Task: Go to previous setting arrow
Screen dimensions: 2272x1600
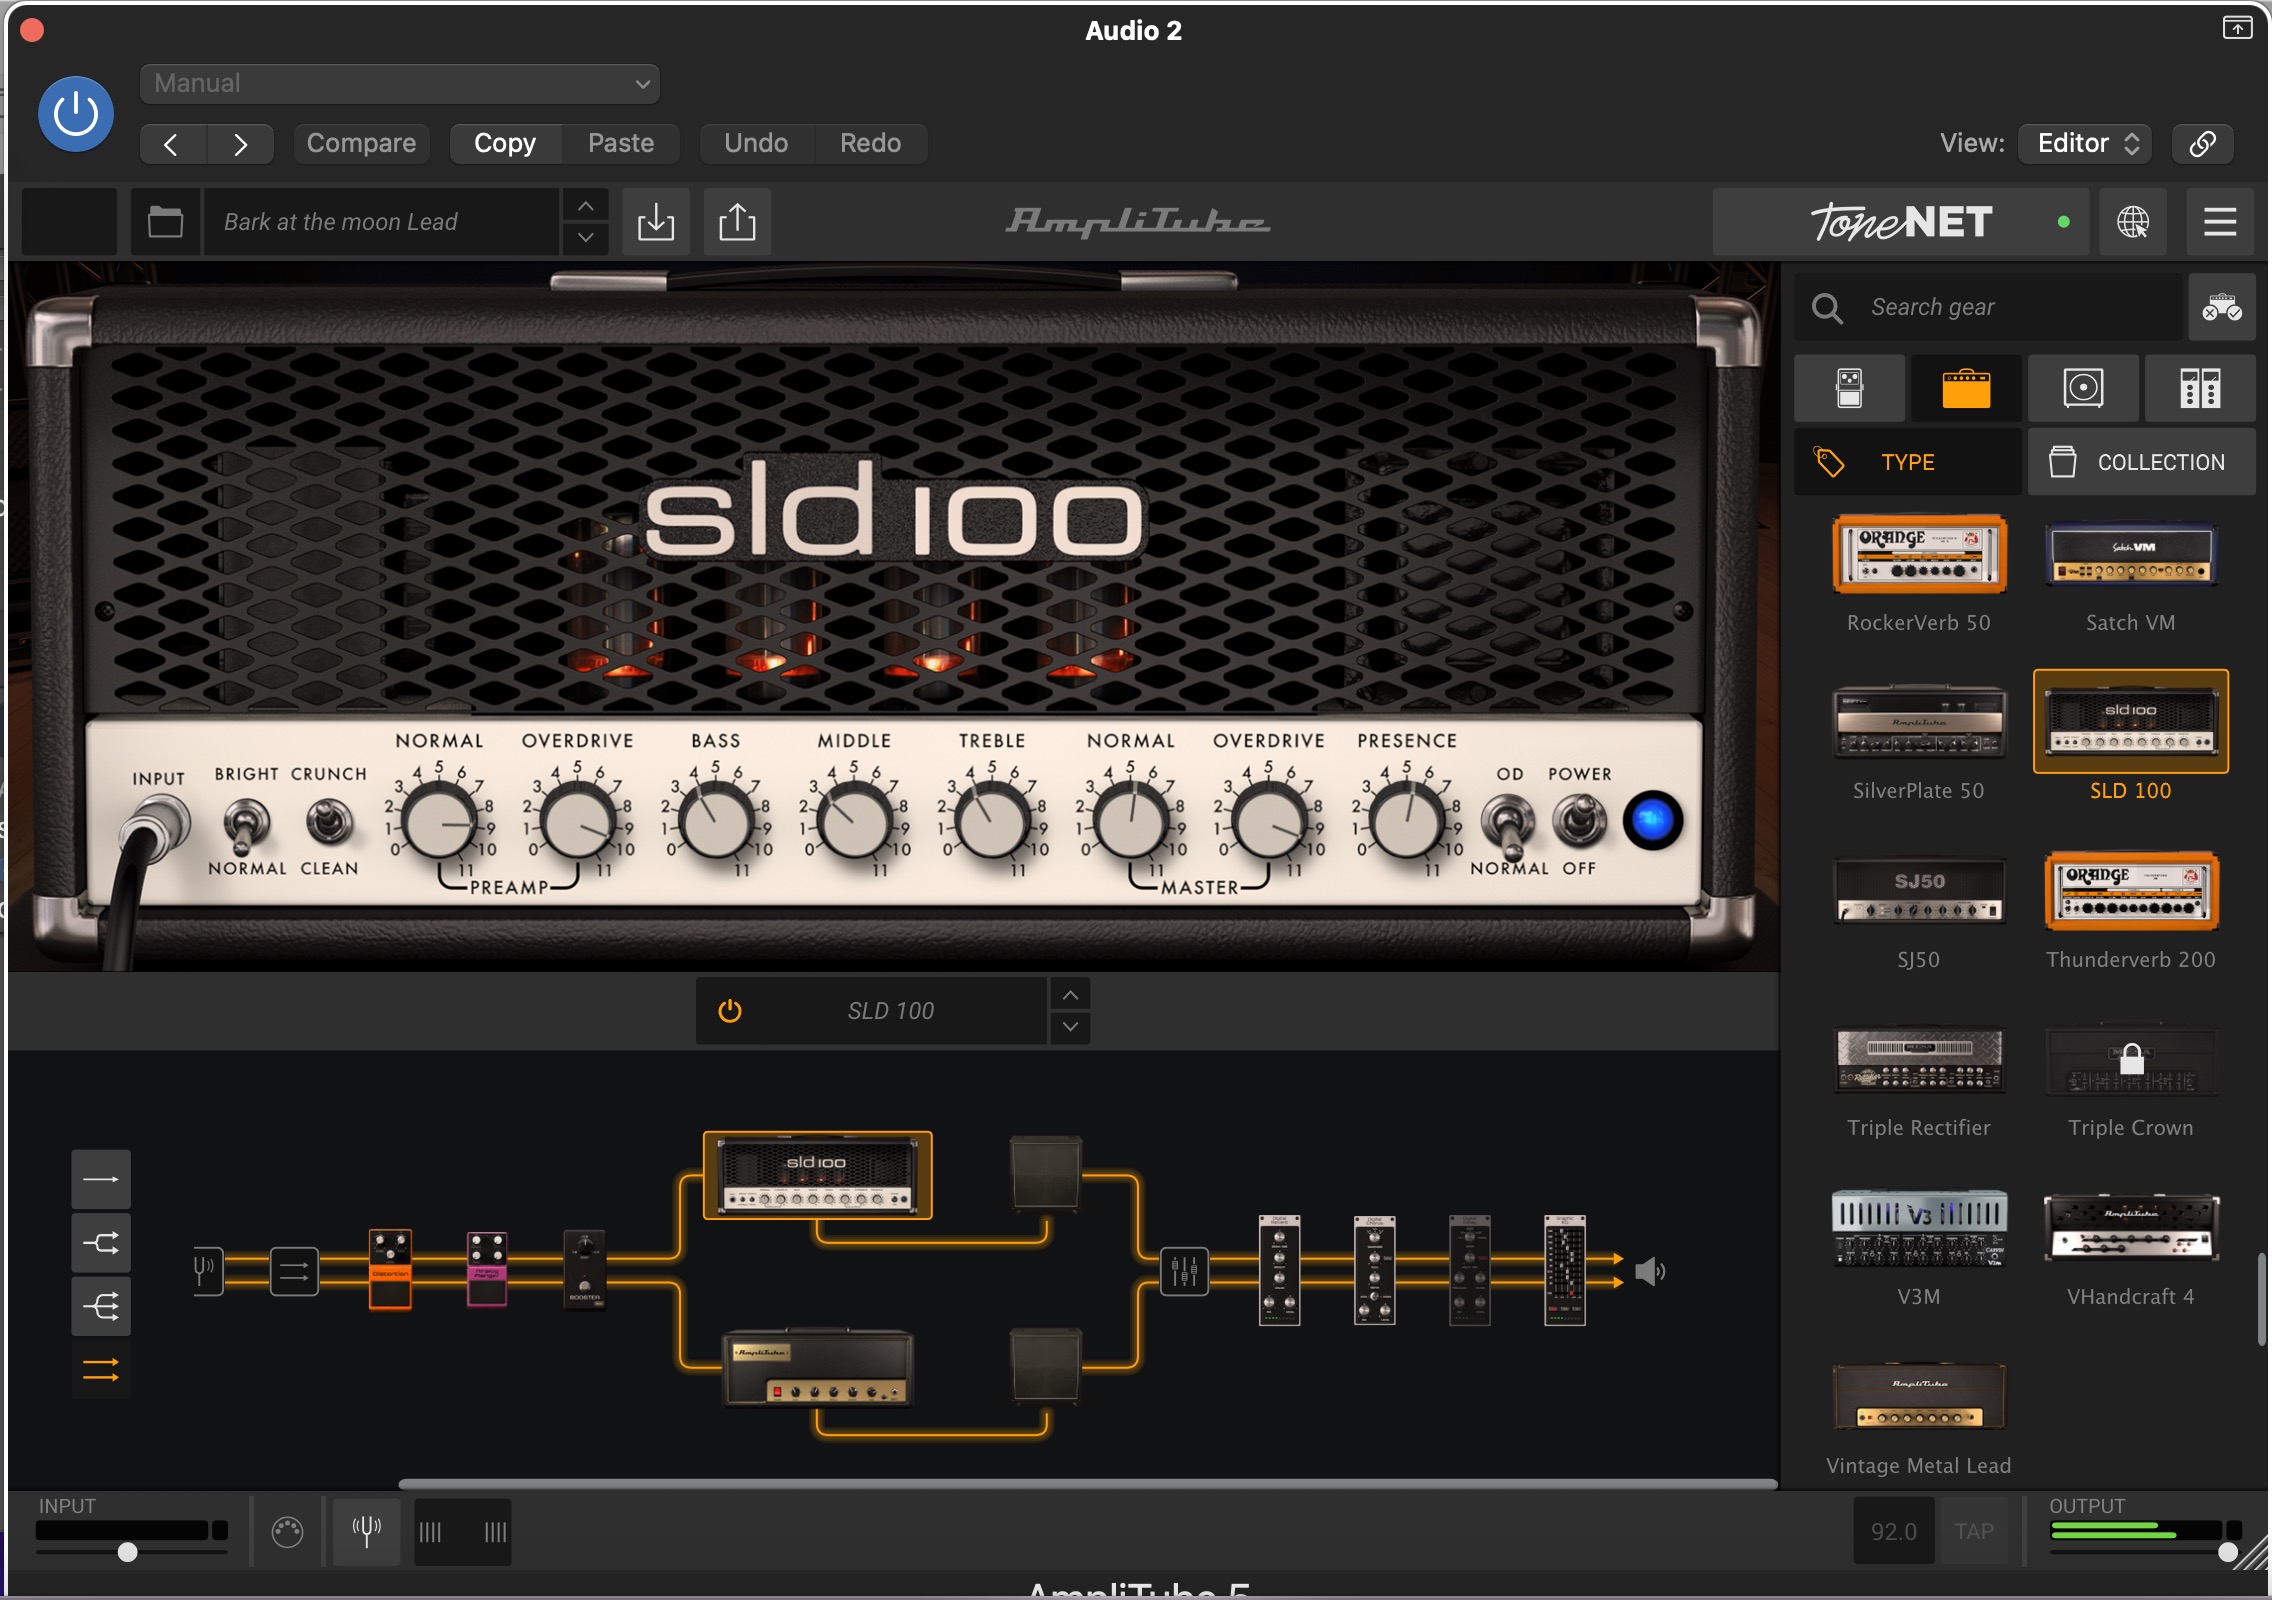Action: pyautogui.click(x=172, y=144)
